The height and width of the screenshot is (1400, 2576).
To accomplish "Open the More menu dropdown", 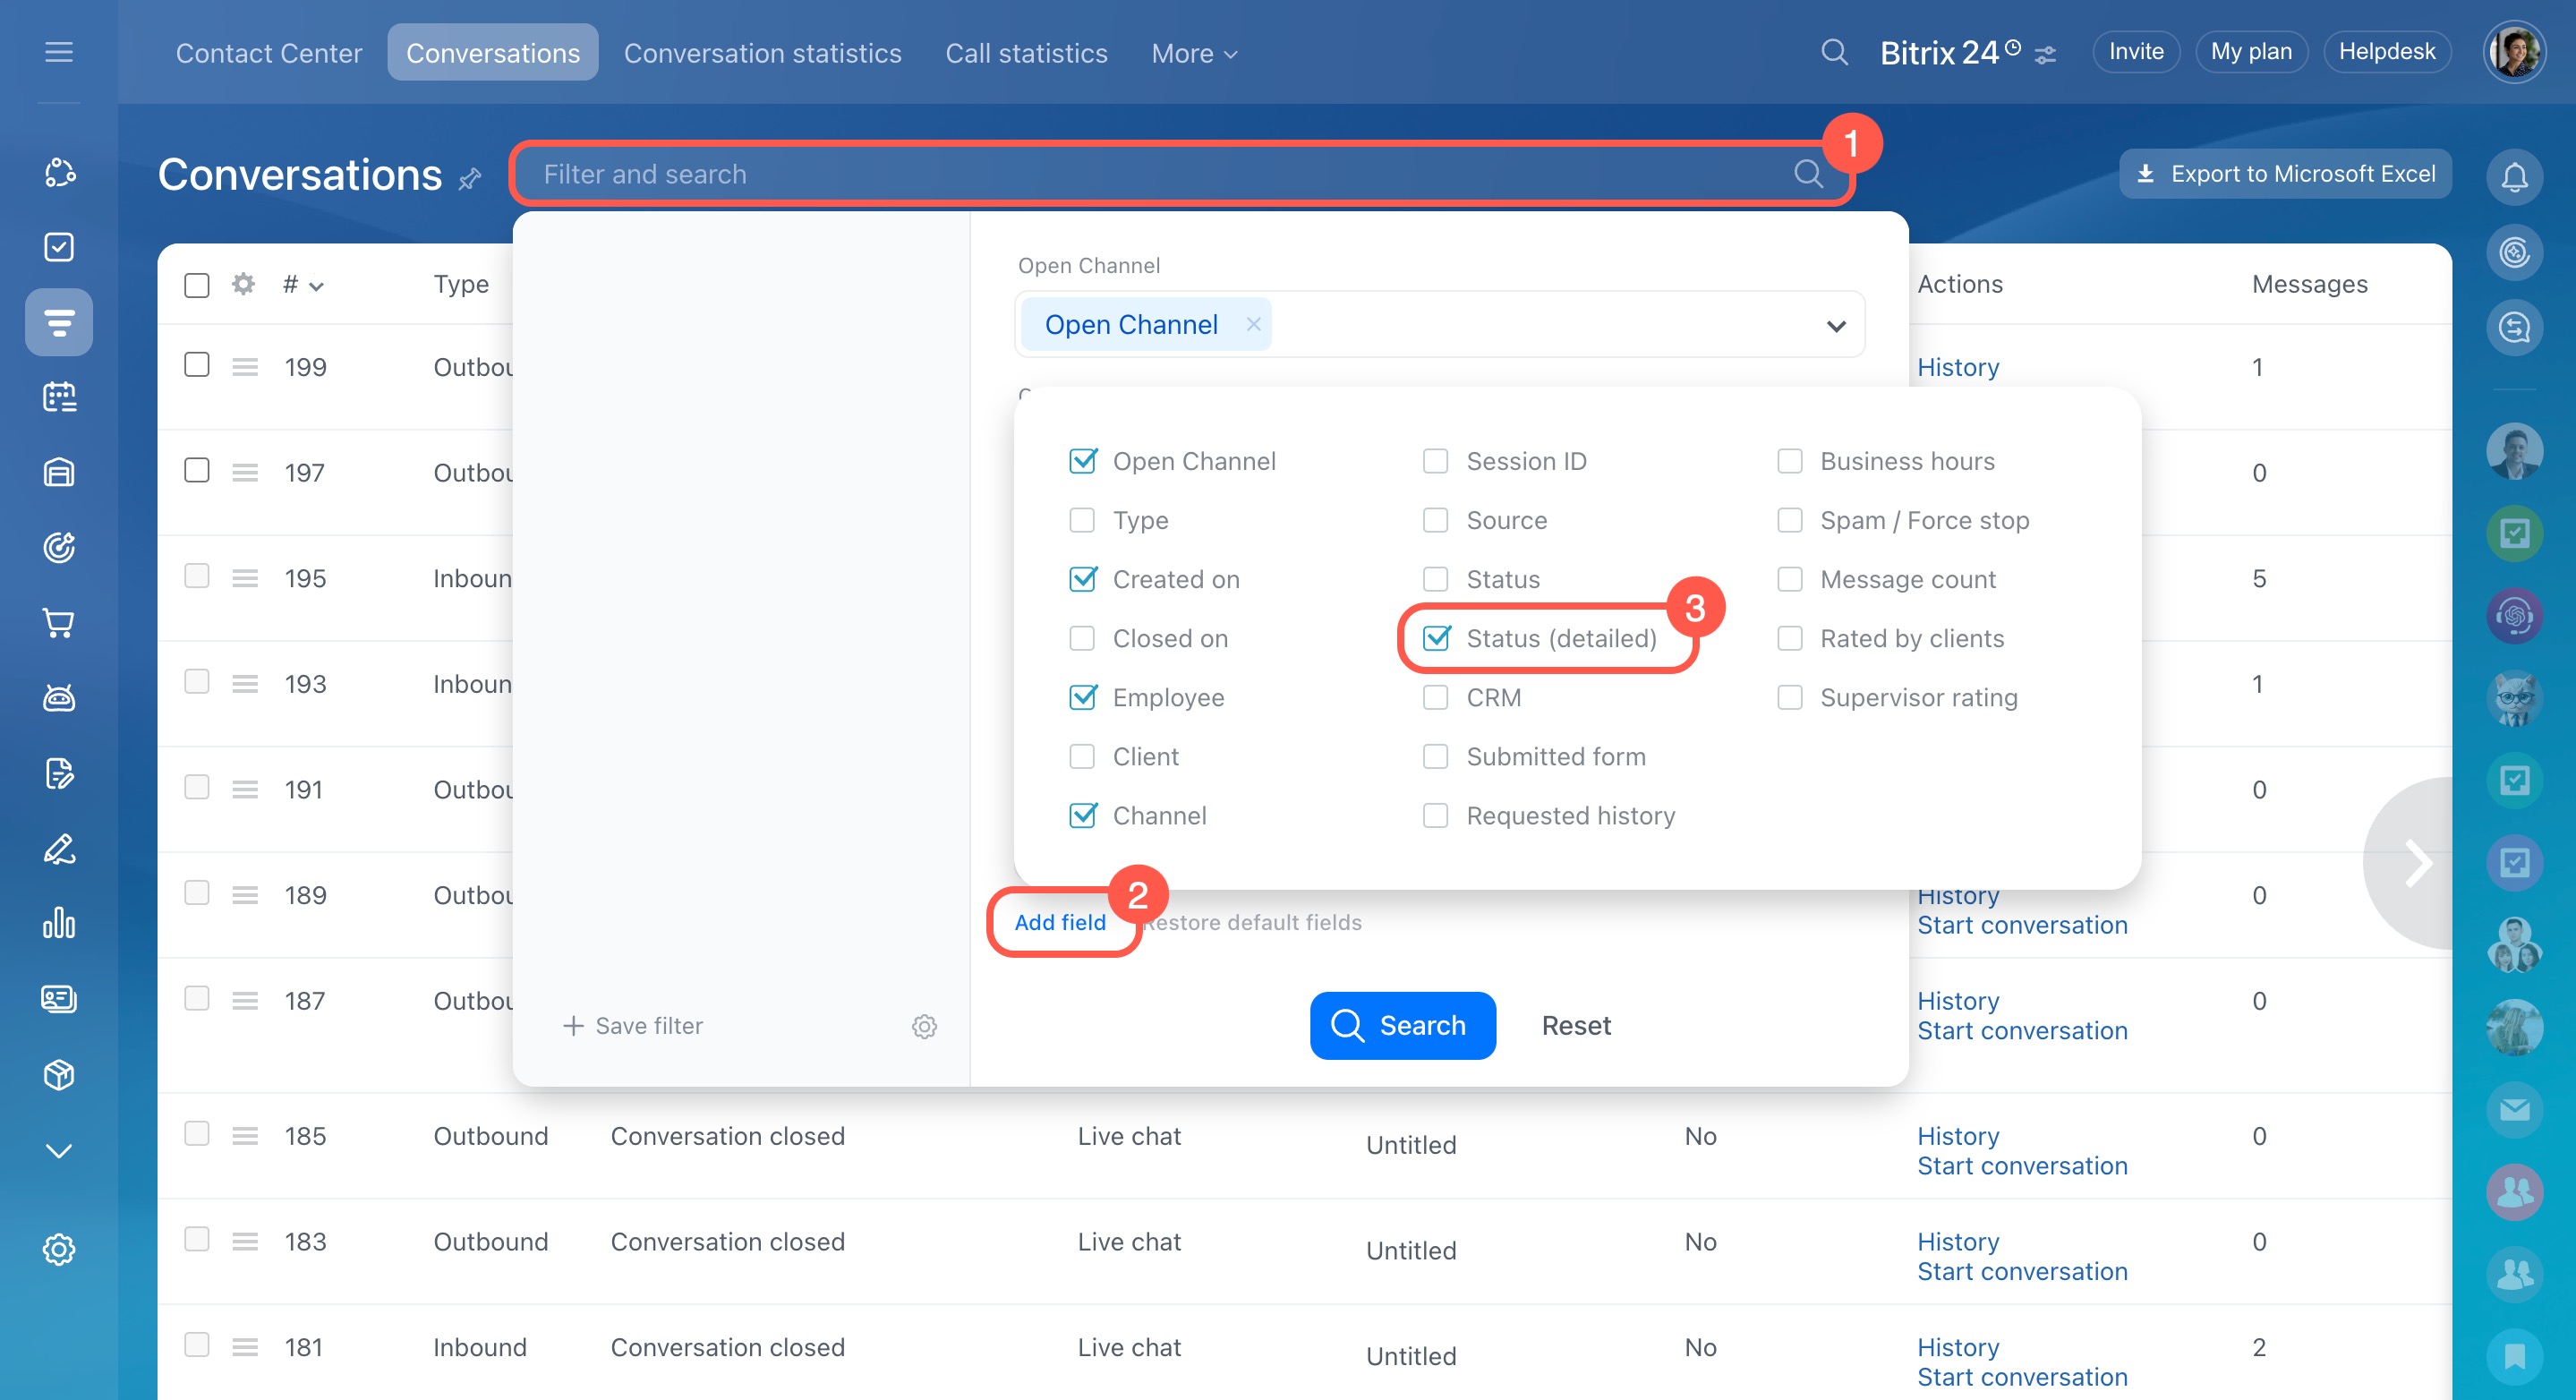I will [1193, 53].
